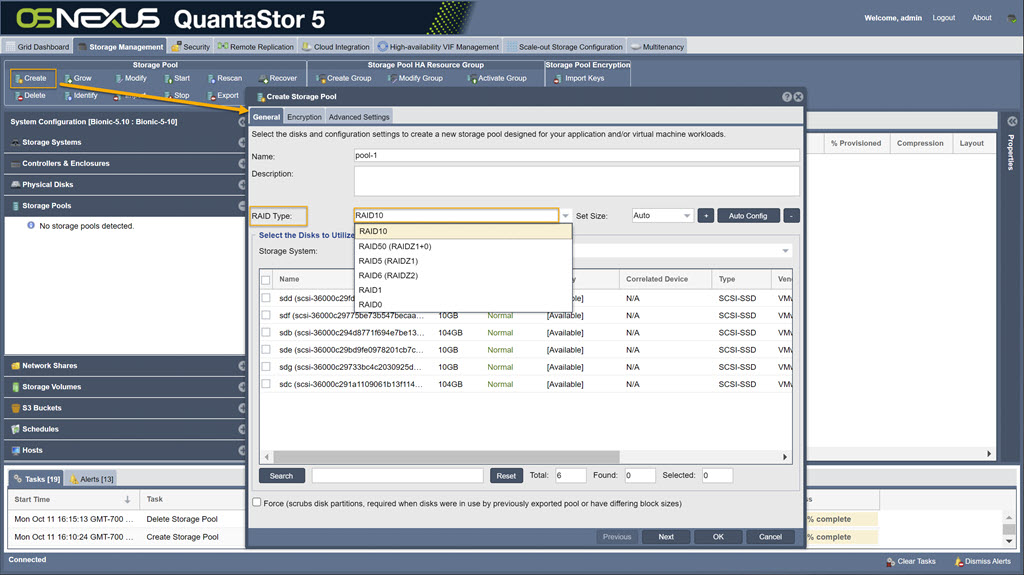Screen dimensions: 1024x575
Task: Click the Auto Config button
Action: 748,216
